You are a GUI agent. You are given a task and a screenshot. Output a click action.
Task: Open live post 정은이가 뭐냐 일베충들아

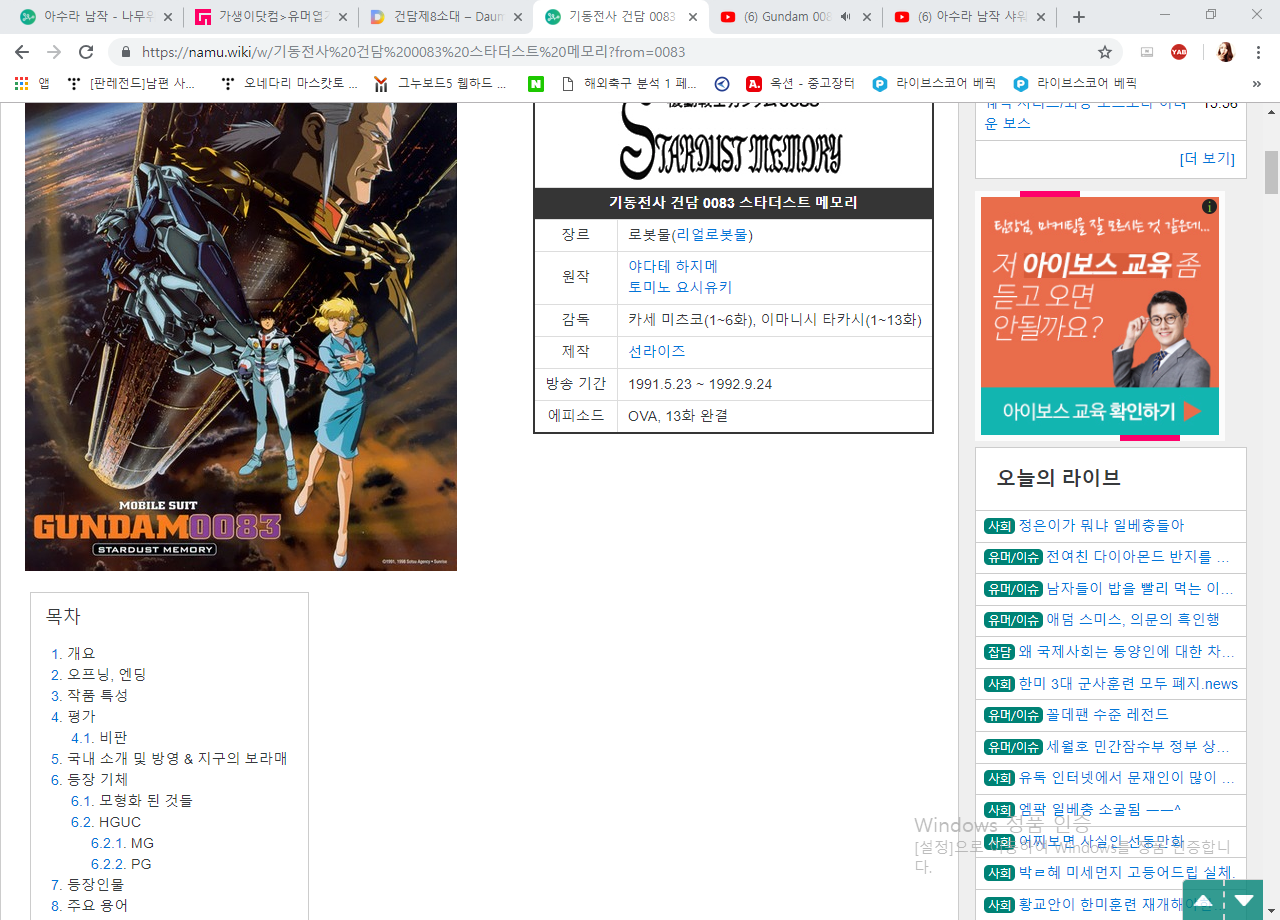[x=1101, y=526]
